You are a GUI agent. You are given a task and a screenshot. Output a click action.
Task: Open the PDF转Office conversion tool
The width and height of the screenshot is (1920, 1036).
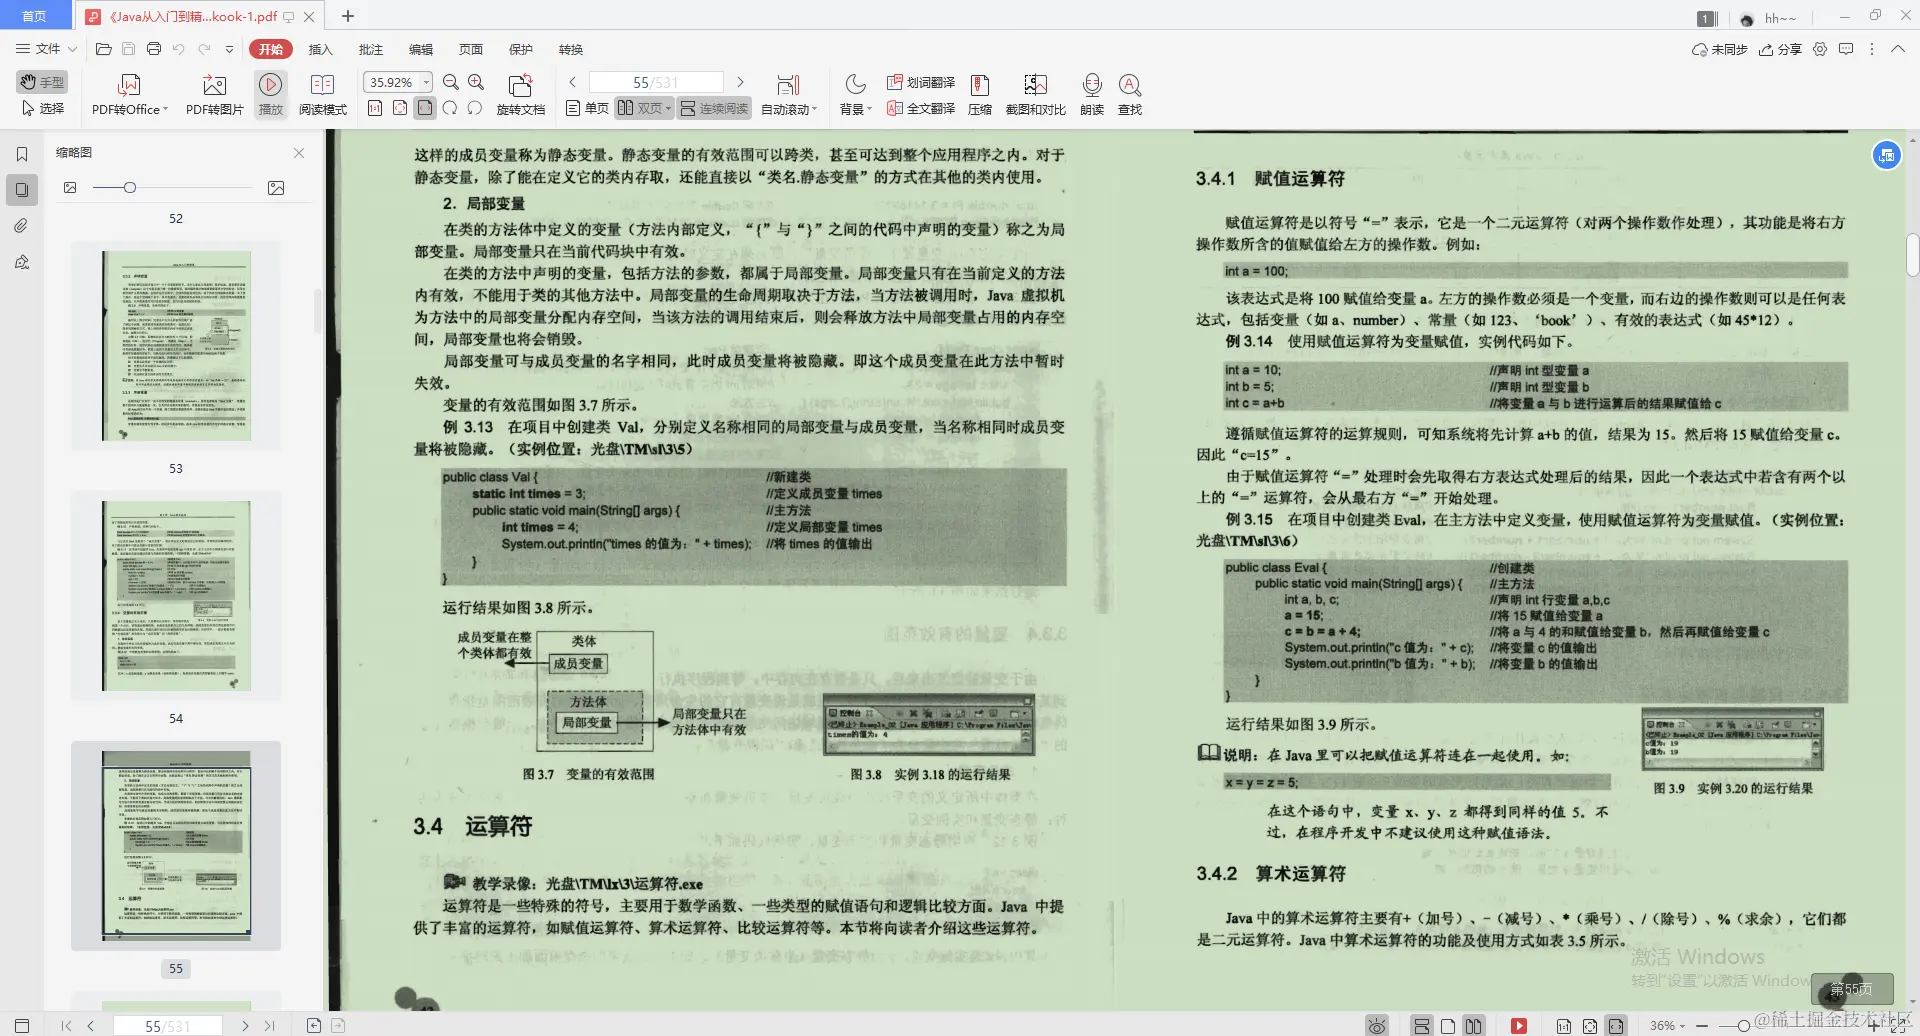128,93
